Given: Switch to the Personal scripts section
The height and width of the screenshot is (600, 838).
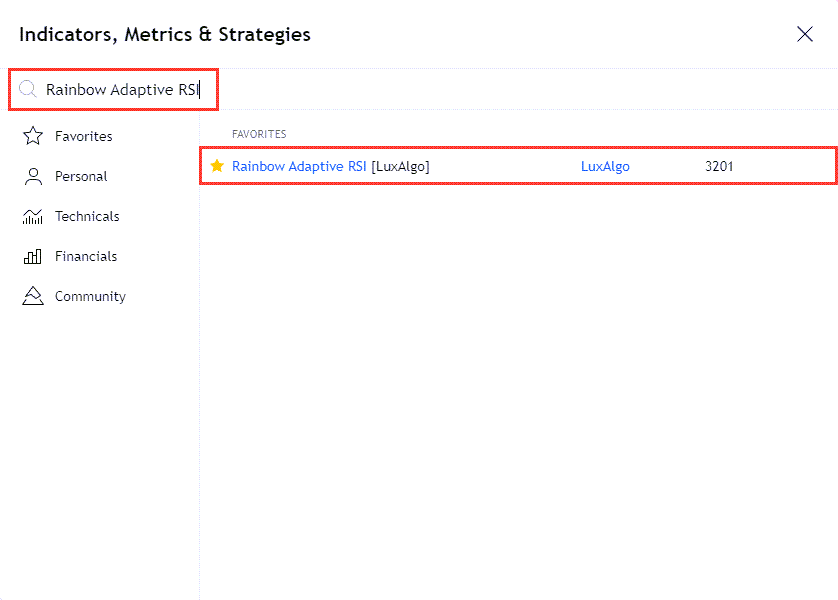Looking at the screenshot, I should tap(81, 176).
